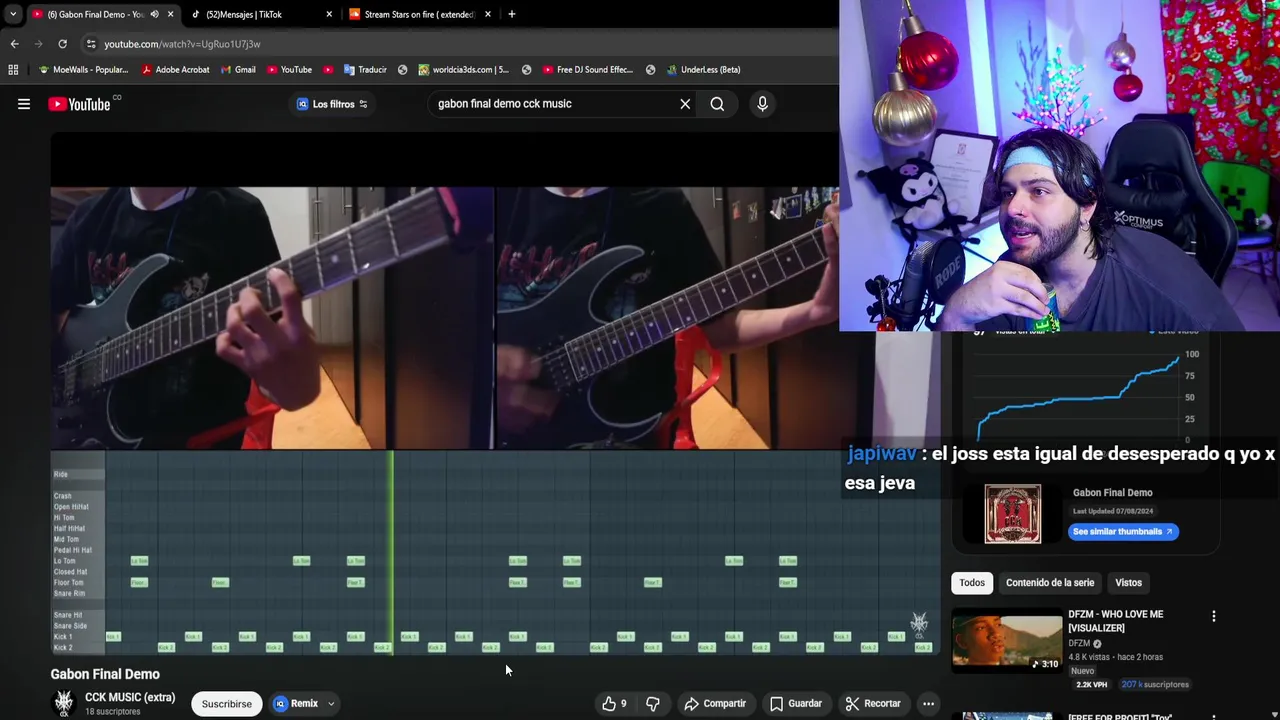Switch to Stream Stars on fire tab

tap(418, 14)
